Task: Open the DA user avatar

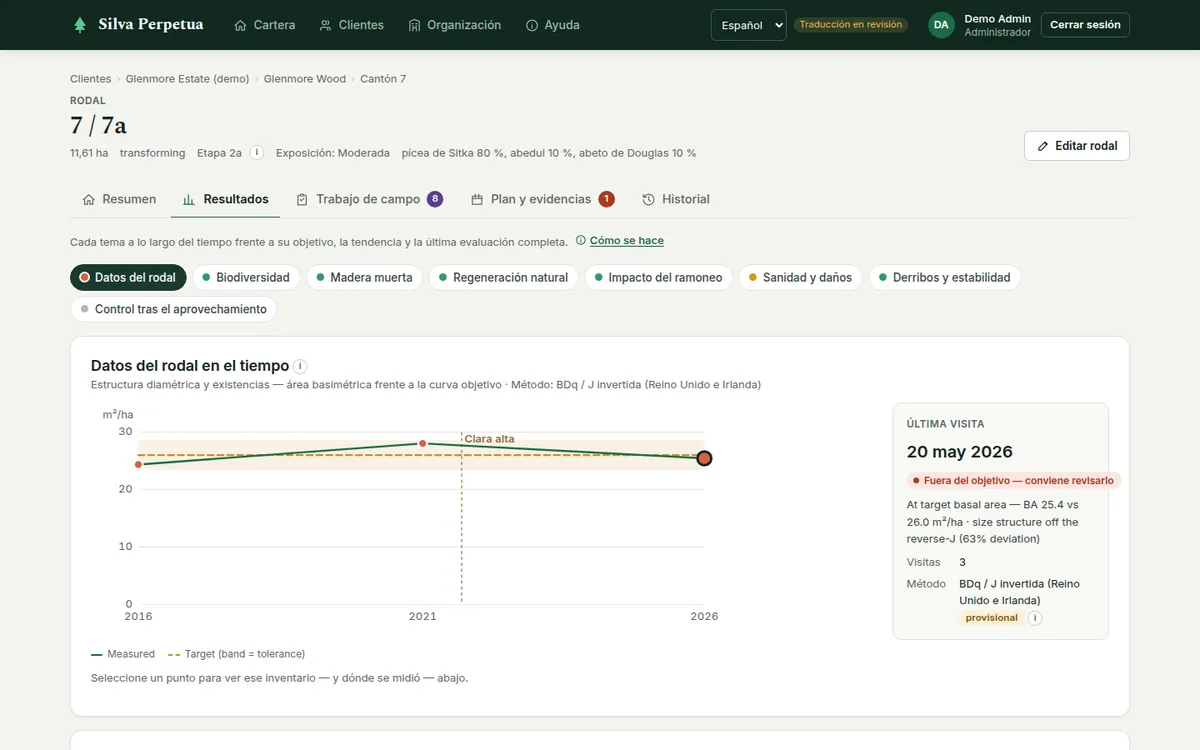Action: click(941, 25)
